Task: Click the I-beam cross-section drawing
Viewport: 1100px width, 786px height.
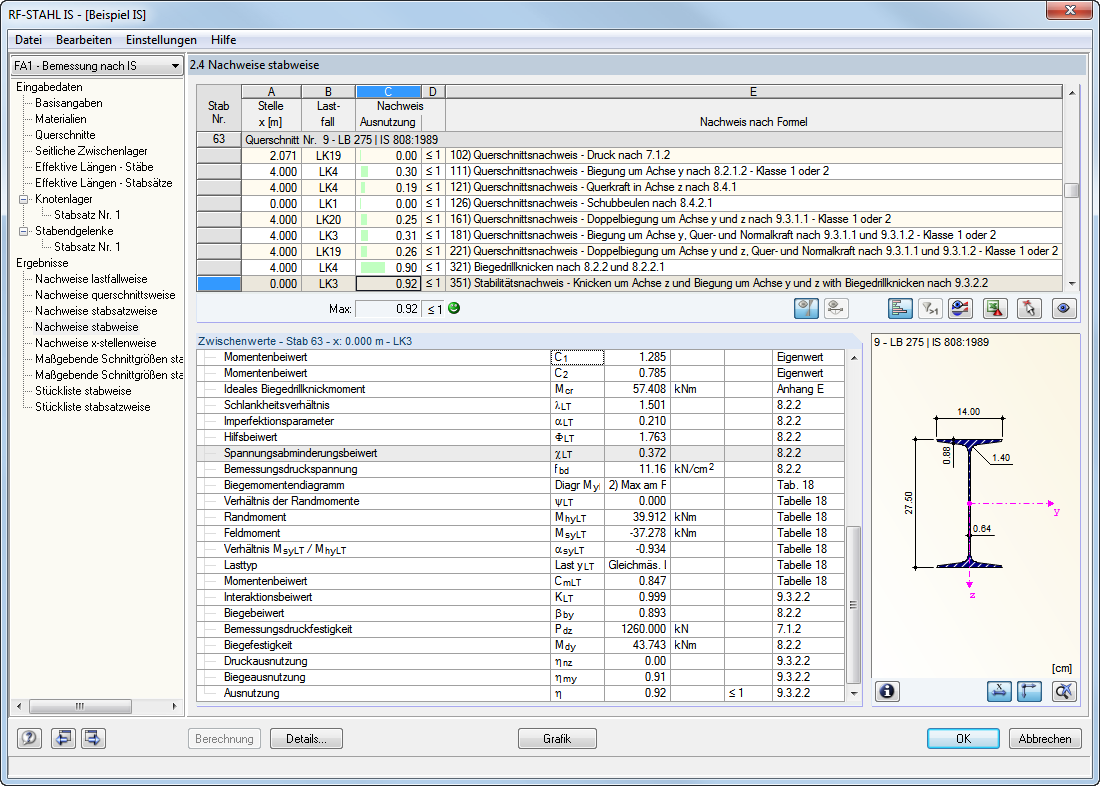Action: [969, 503]
